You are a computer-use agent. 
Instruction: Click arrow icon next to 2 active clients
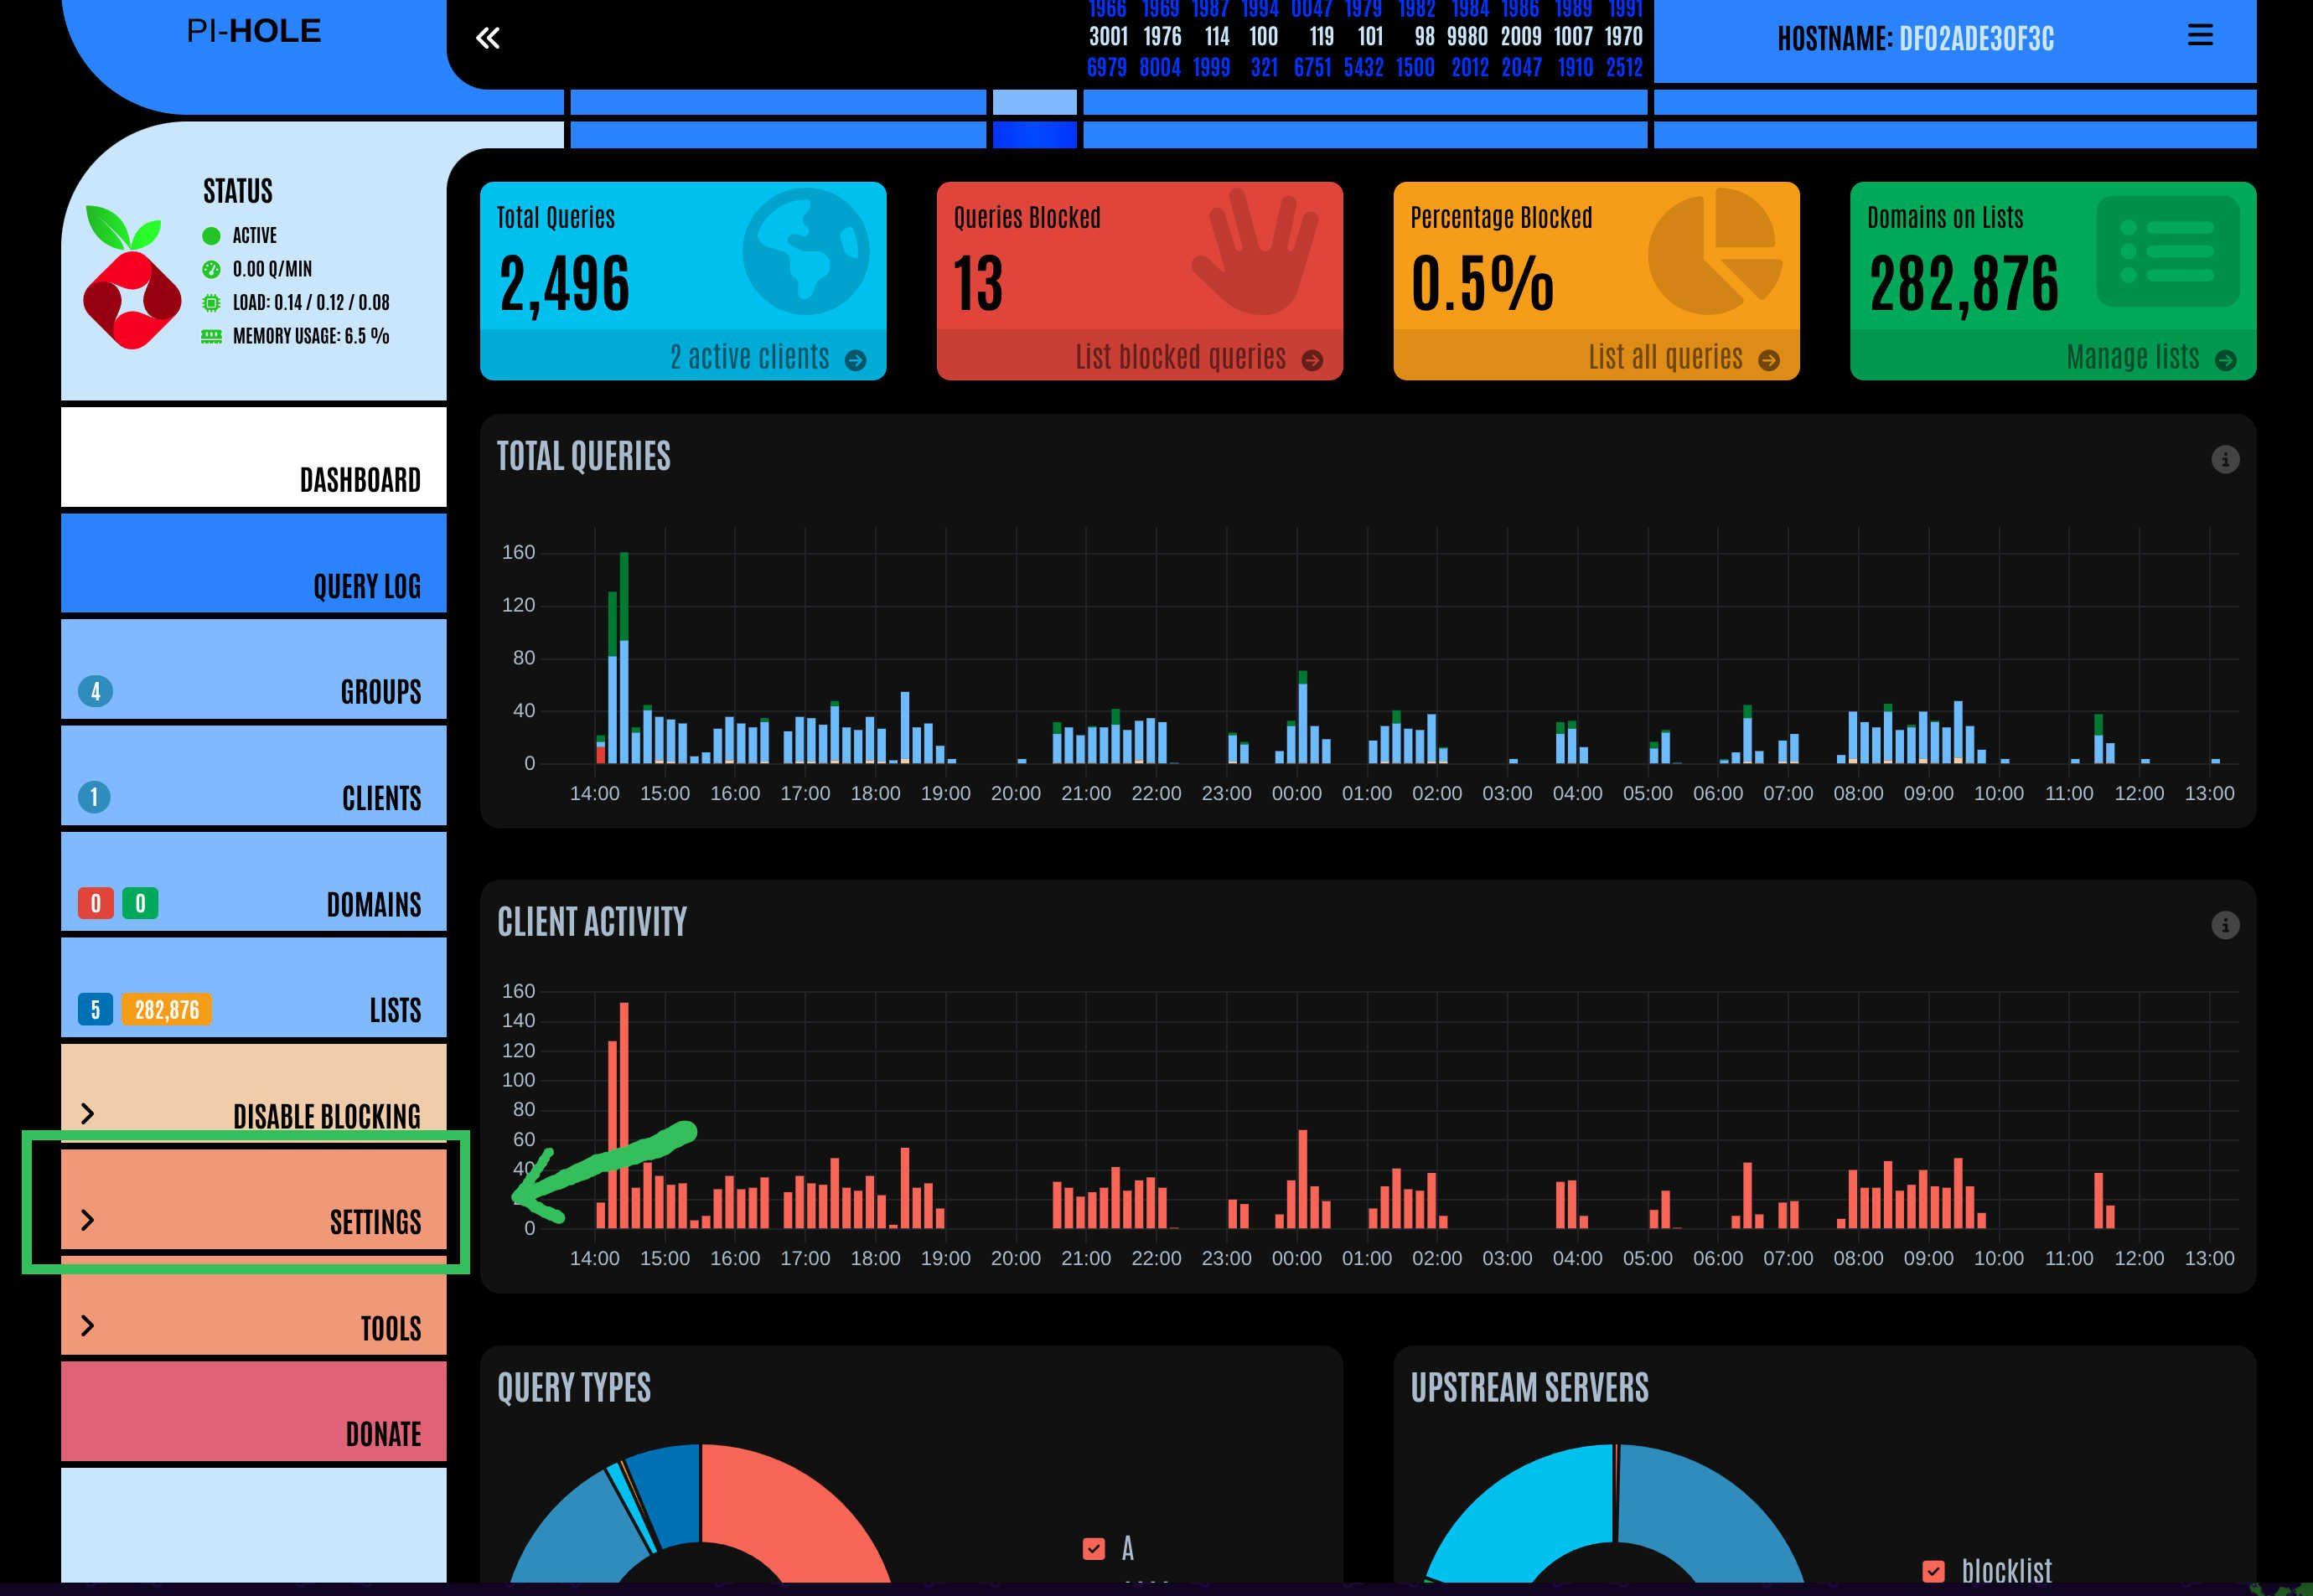click(855, 360)
